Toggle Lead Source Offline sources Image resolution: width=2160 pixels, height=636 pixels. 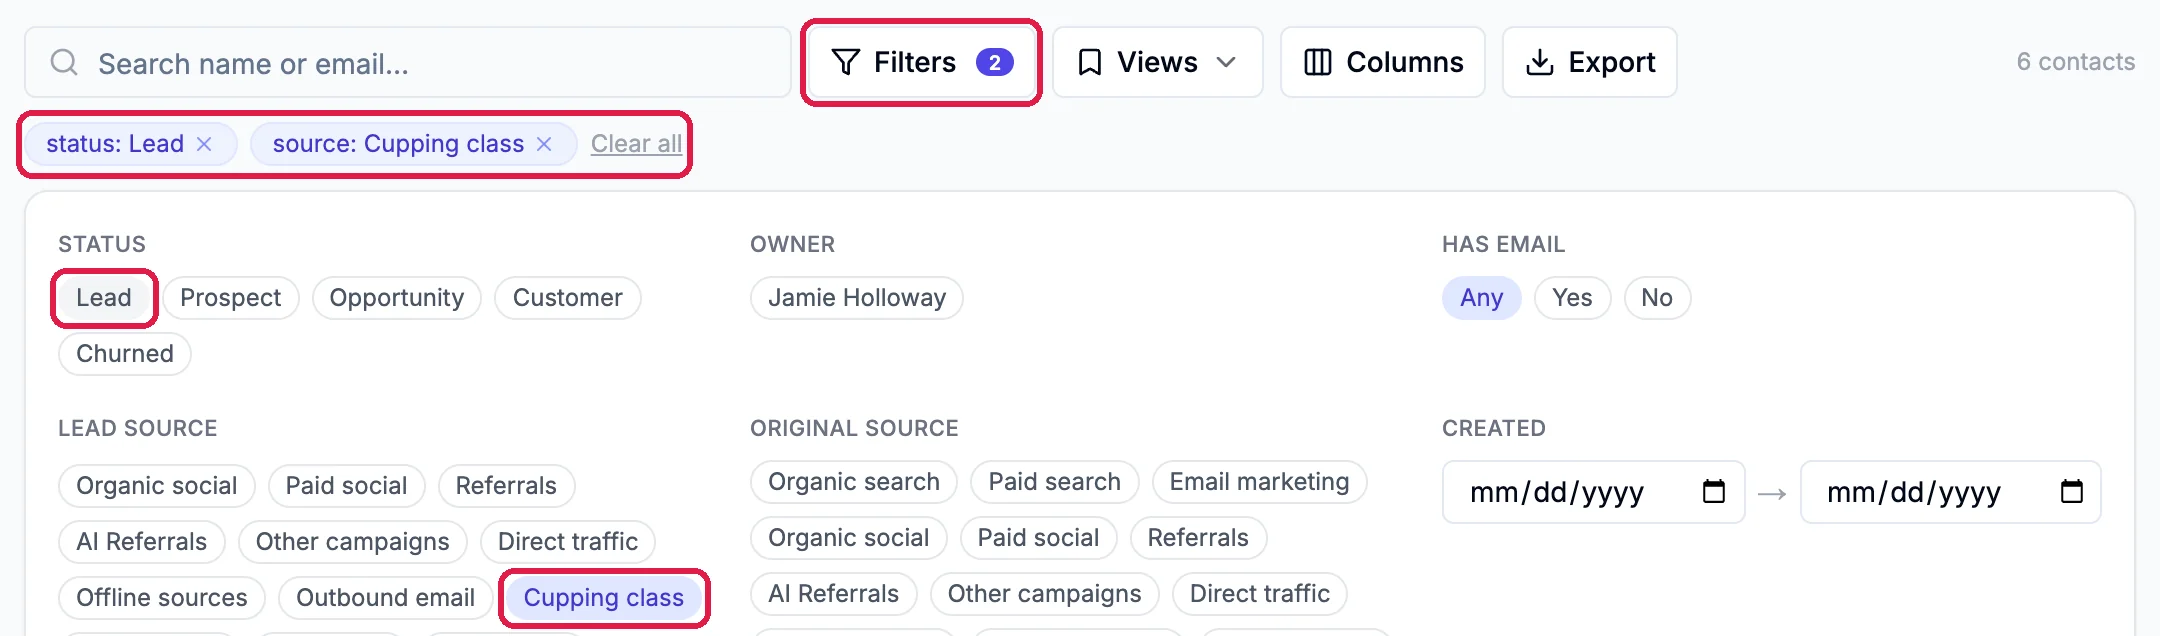click(x=162, y=598)
